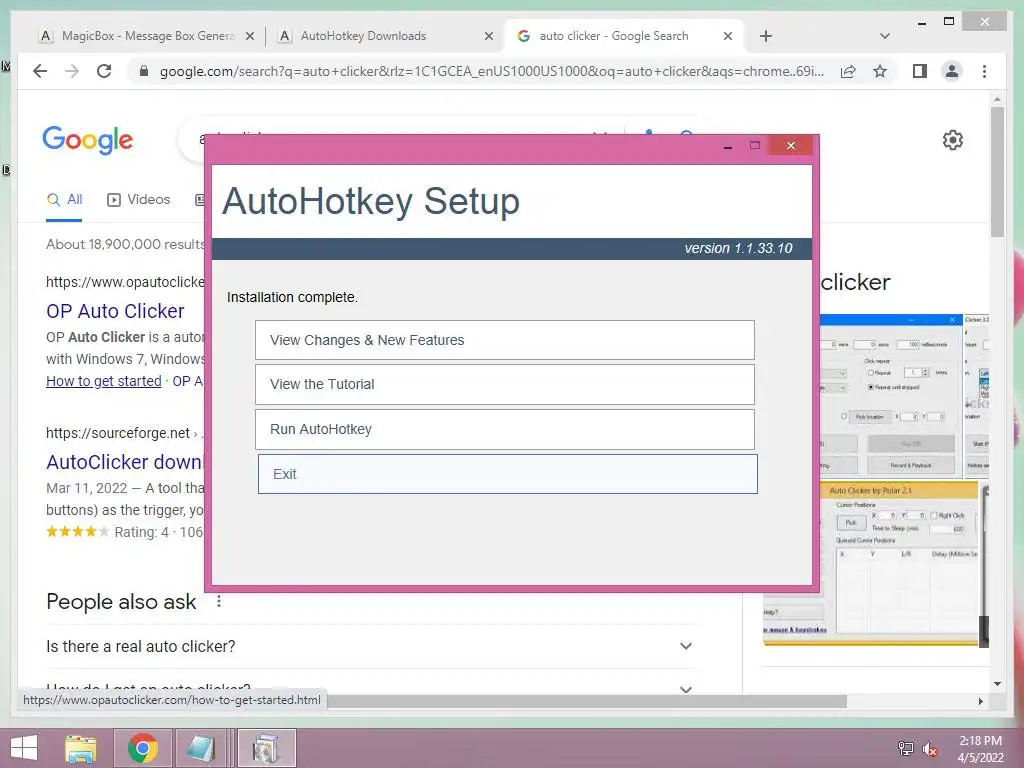Click the Google page vertical scrollbar
This screenshot has width=1024, height=768.
pyautogui.click(x=997, y=172)
